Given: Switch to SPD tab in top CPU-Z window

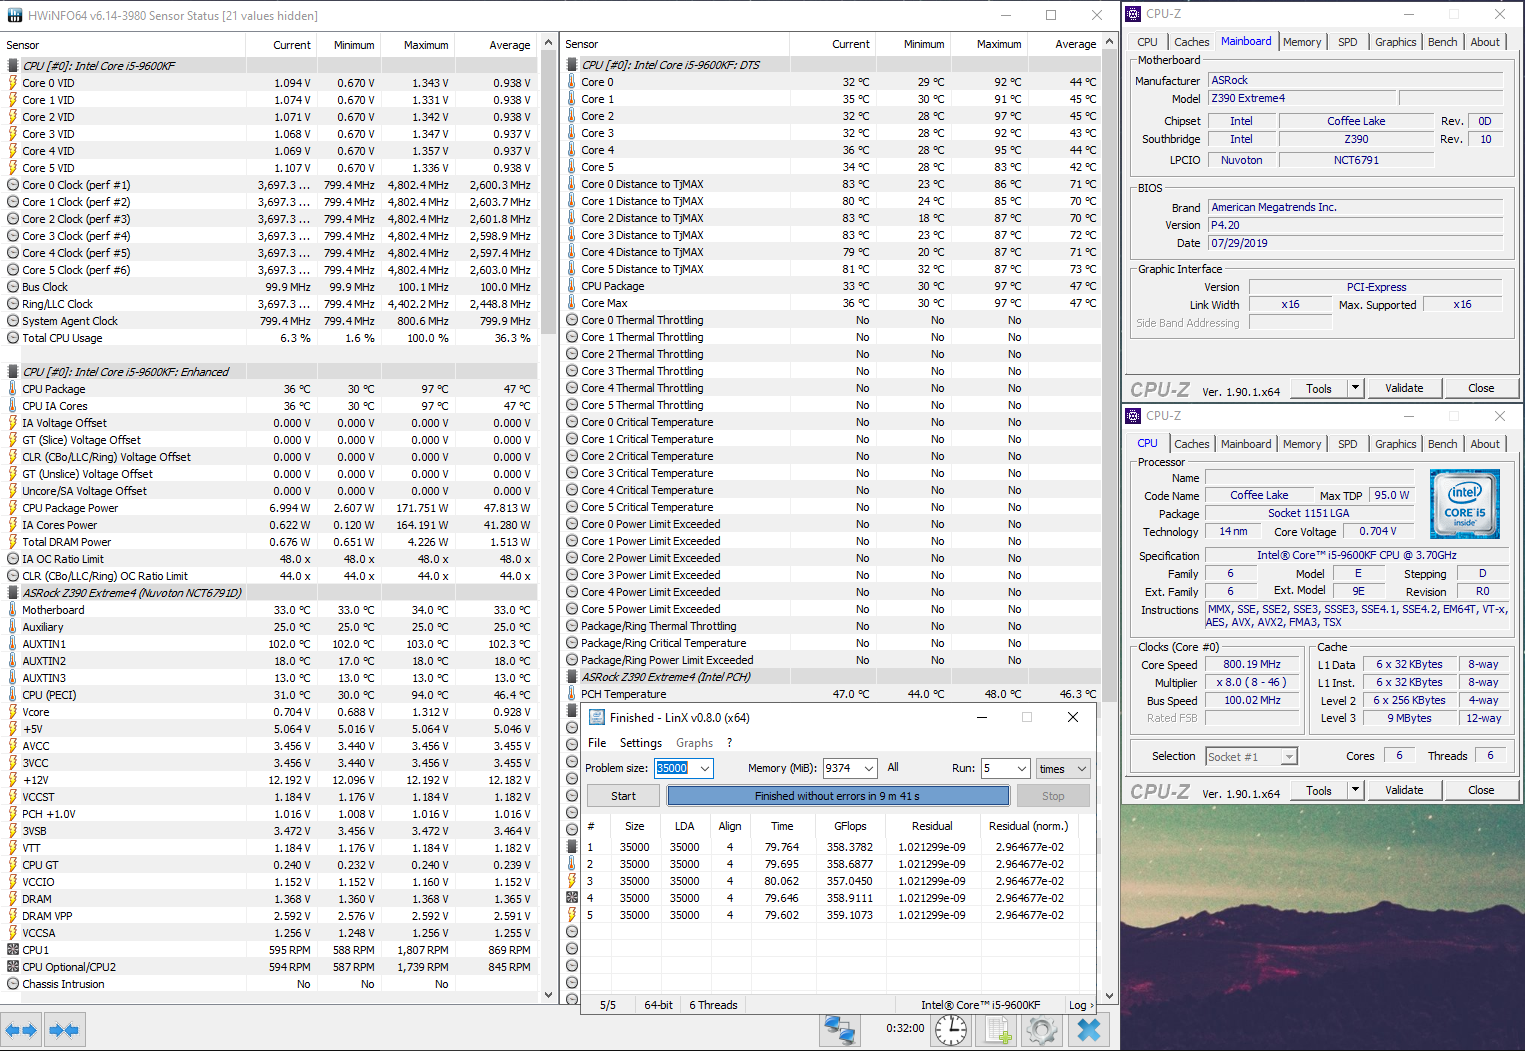Looking at the screenshot, I should [1347, 42].
